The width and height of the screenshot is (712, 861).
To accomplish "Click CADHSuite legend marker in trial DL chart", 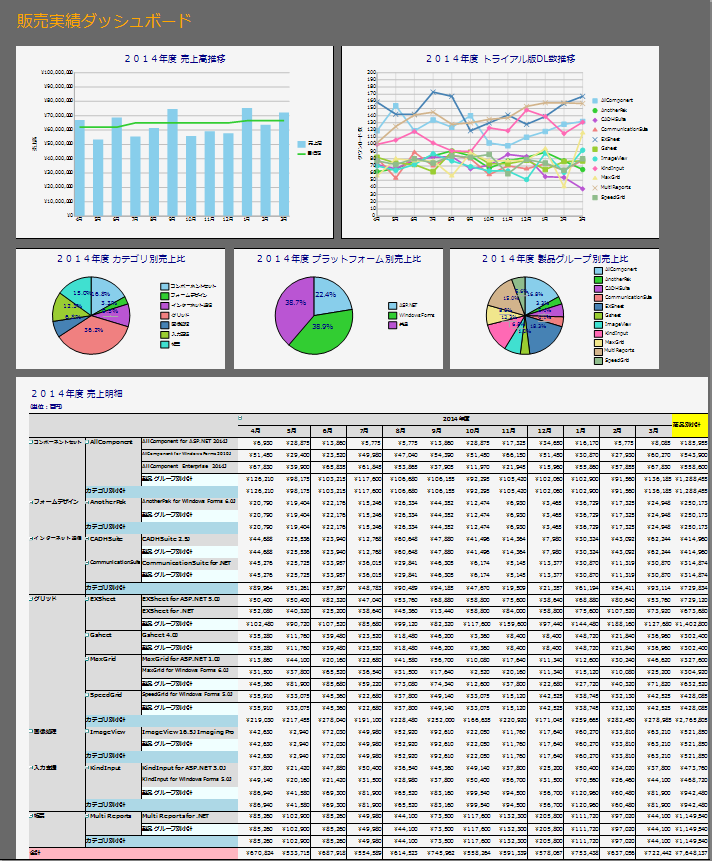I will (595, 120).
